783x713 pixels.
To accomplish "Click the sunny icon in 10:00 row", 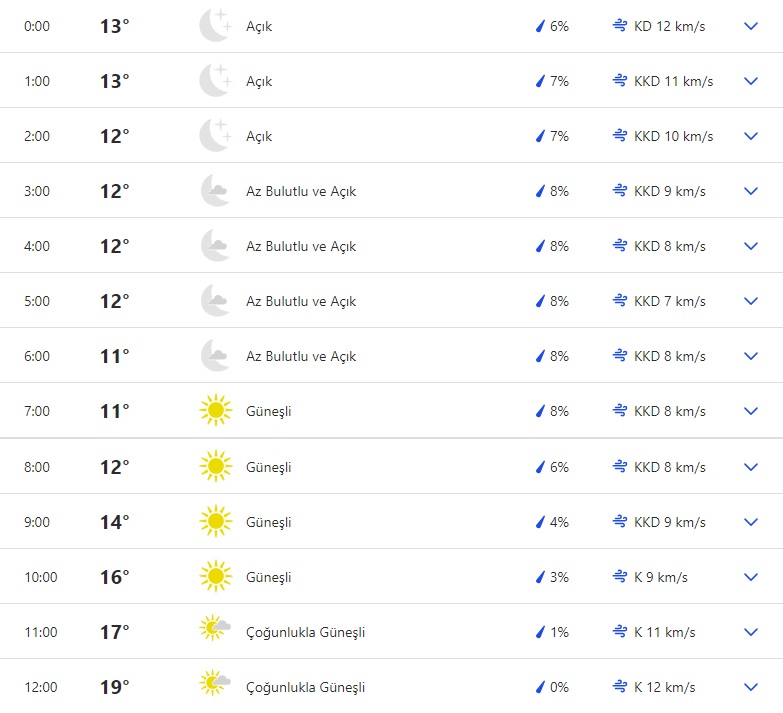I will [x=215, y=577].
